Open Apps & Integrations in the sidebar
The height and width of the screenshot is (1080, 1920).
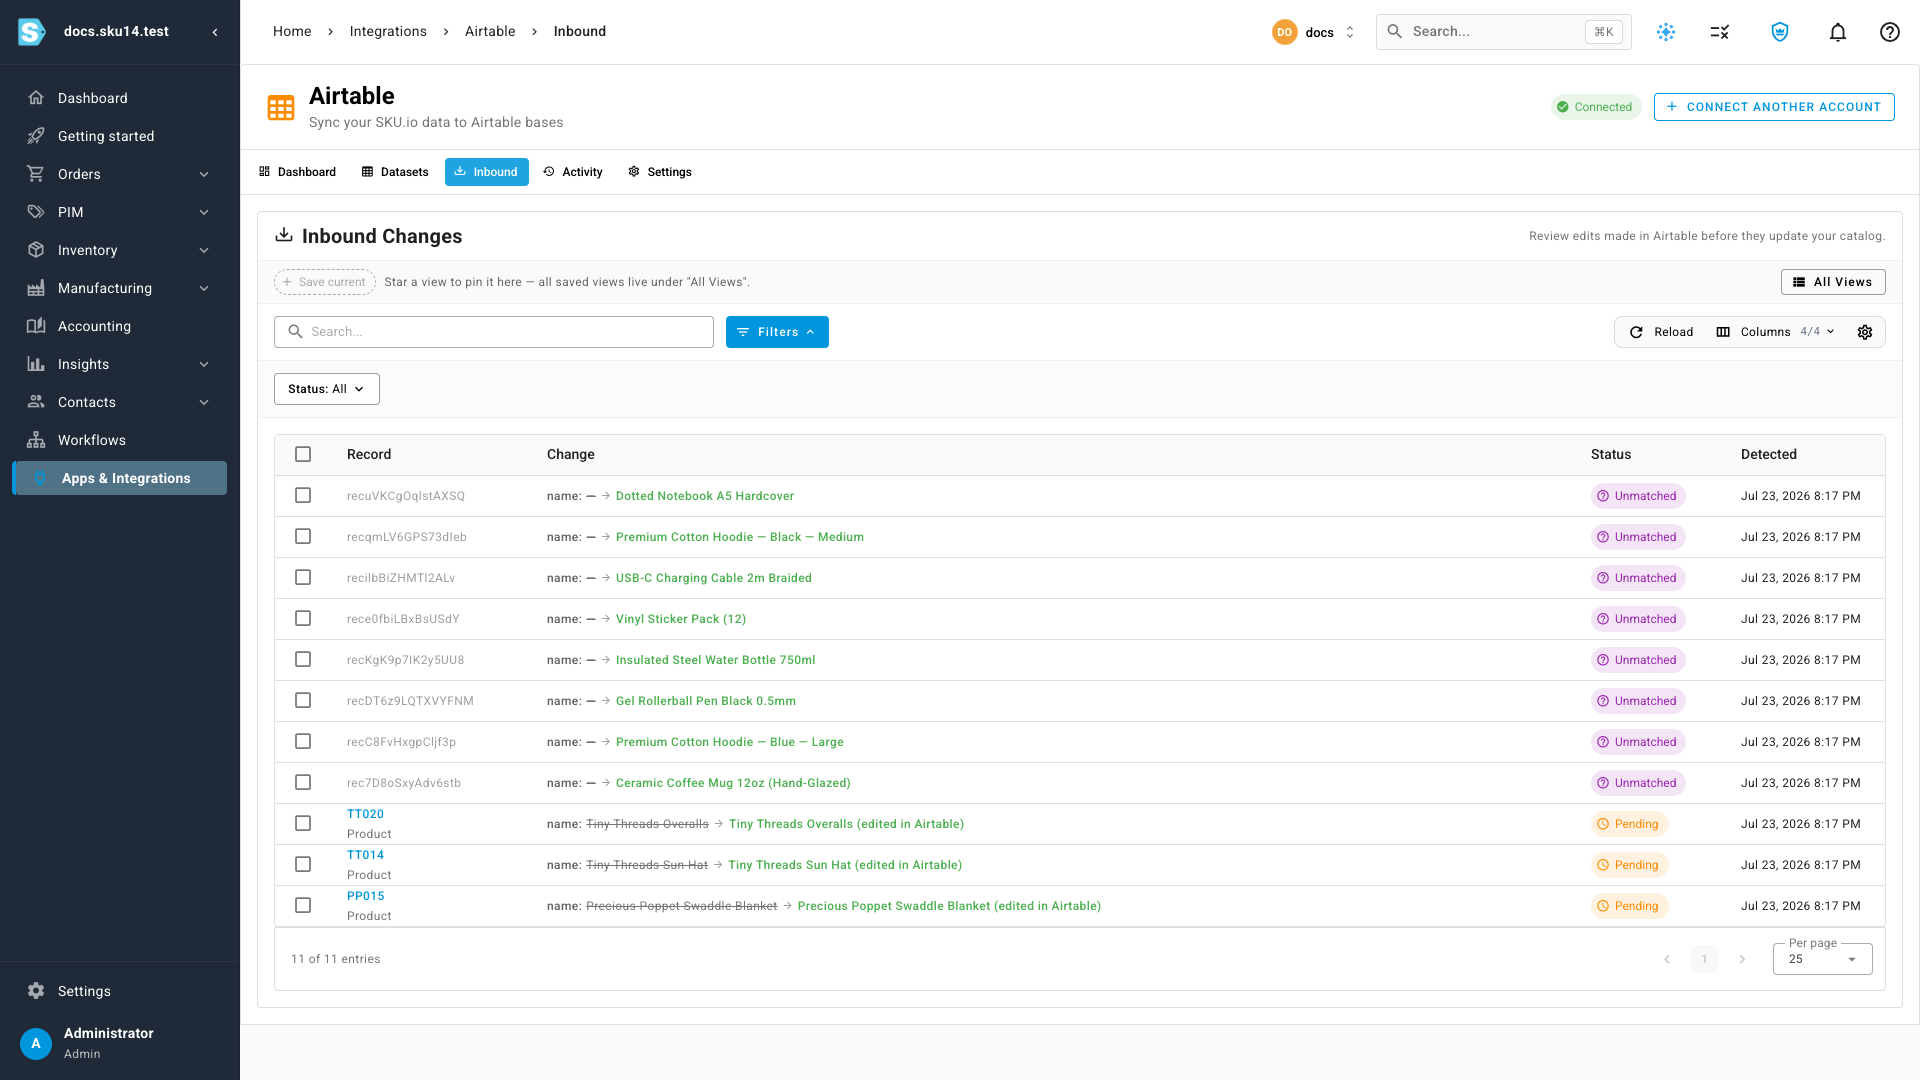[x=120, y=478]
